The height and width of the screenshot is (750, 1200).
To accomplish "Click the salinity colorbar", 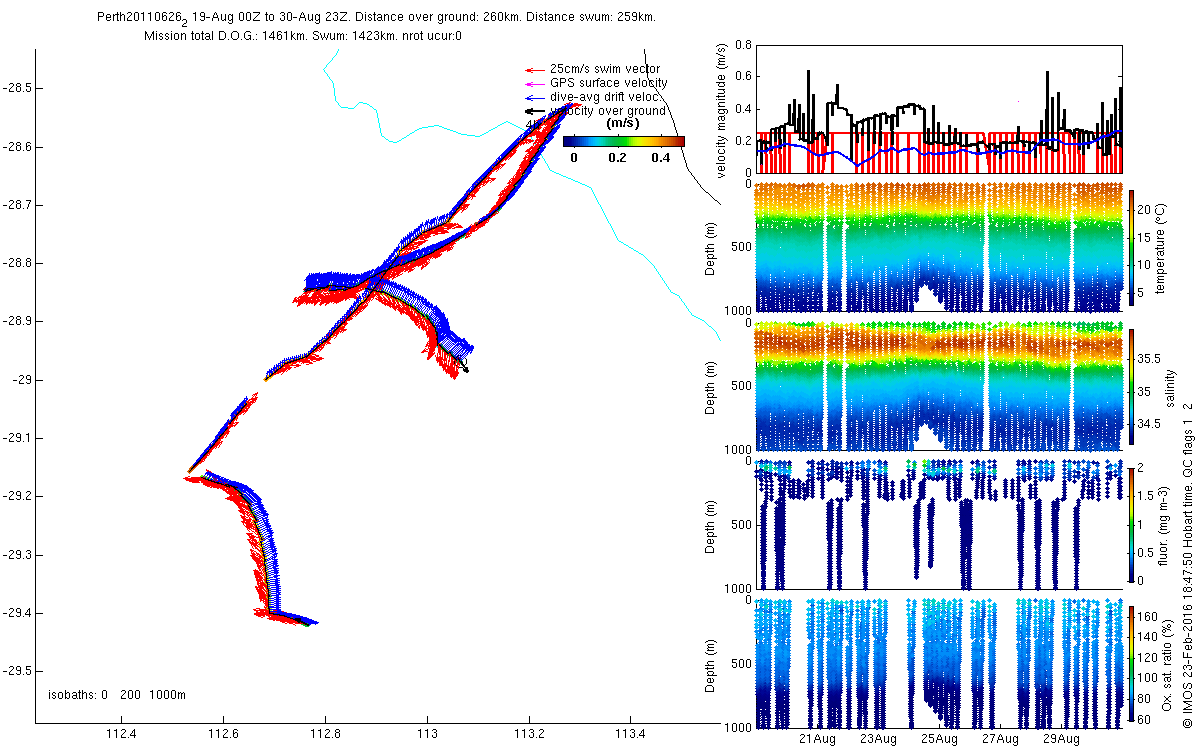I will point(1131,386).
